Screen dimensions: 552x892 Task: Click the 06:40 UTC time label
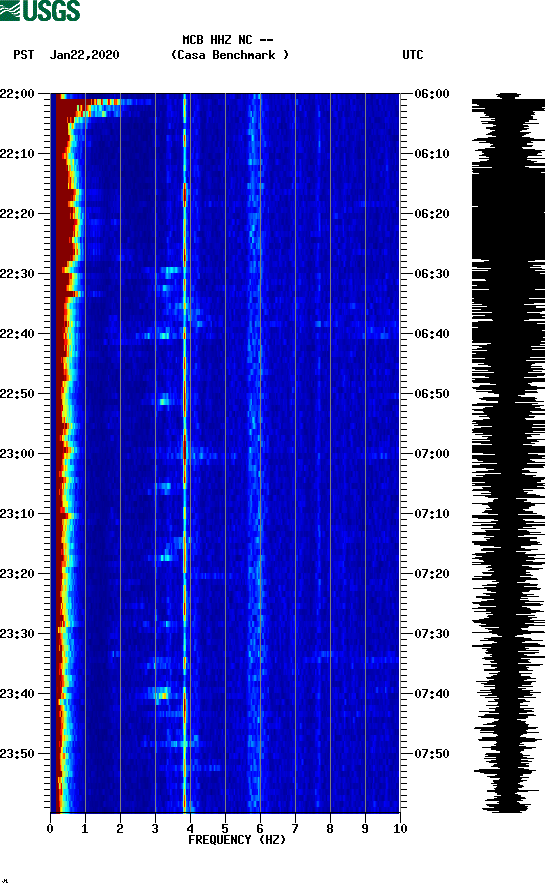(432, 334)
